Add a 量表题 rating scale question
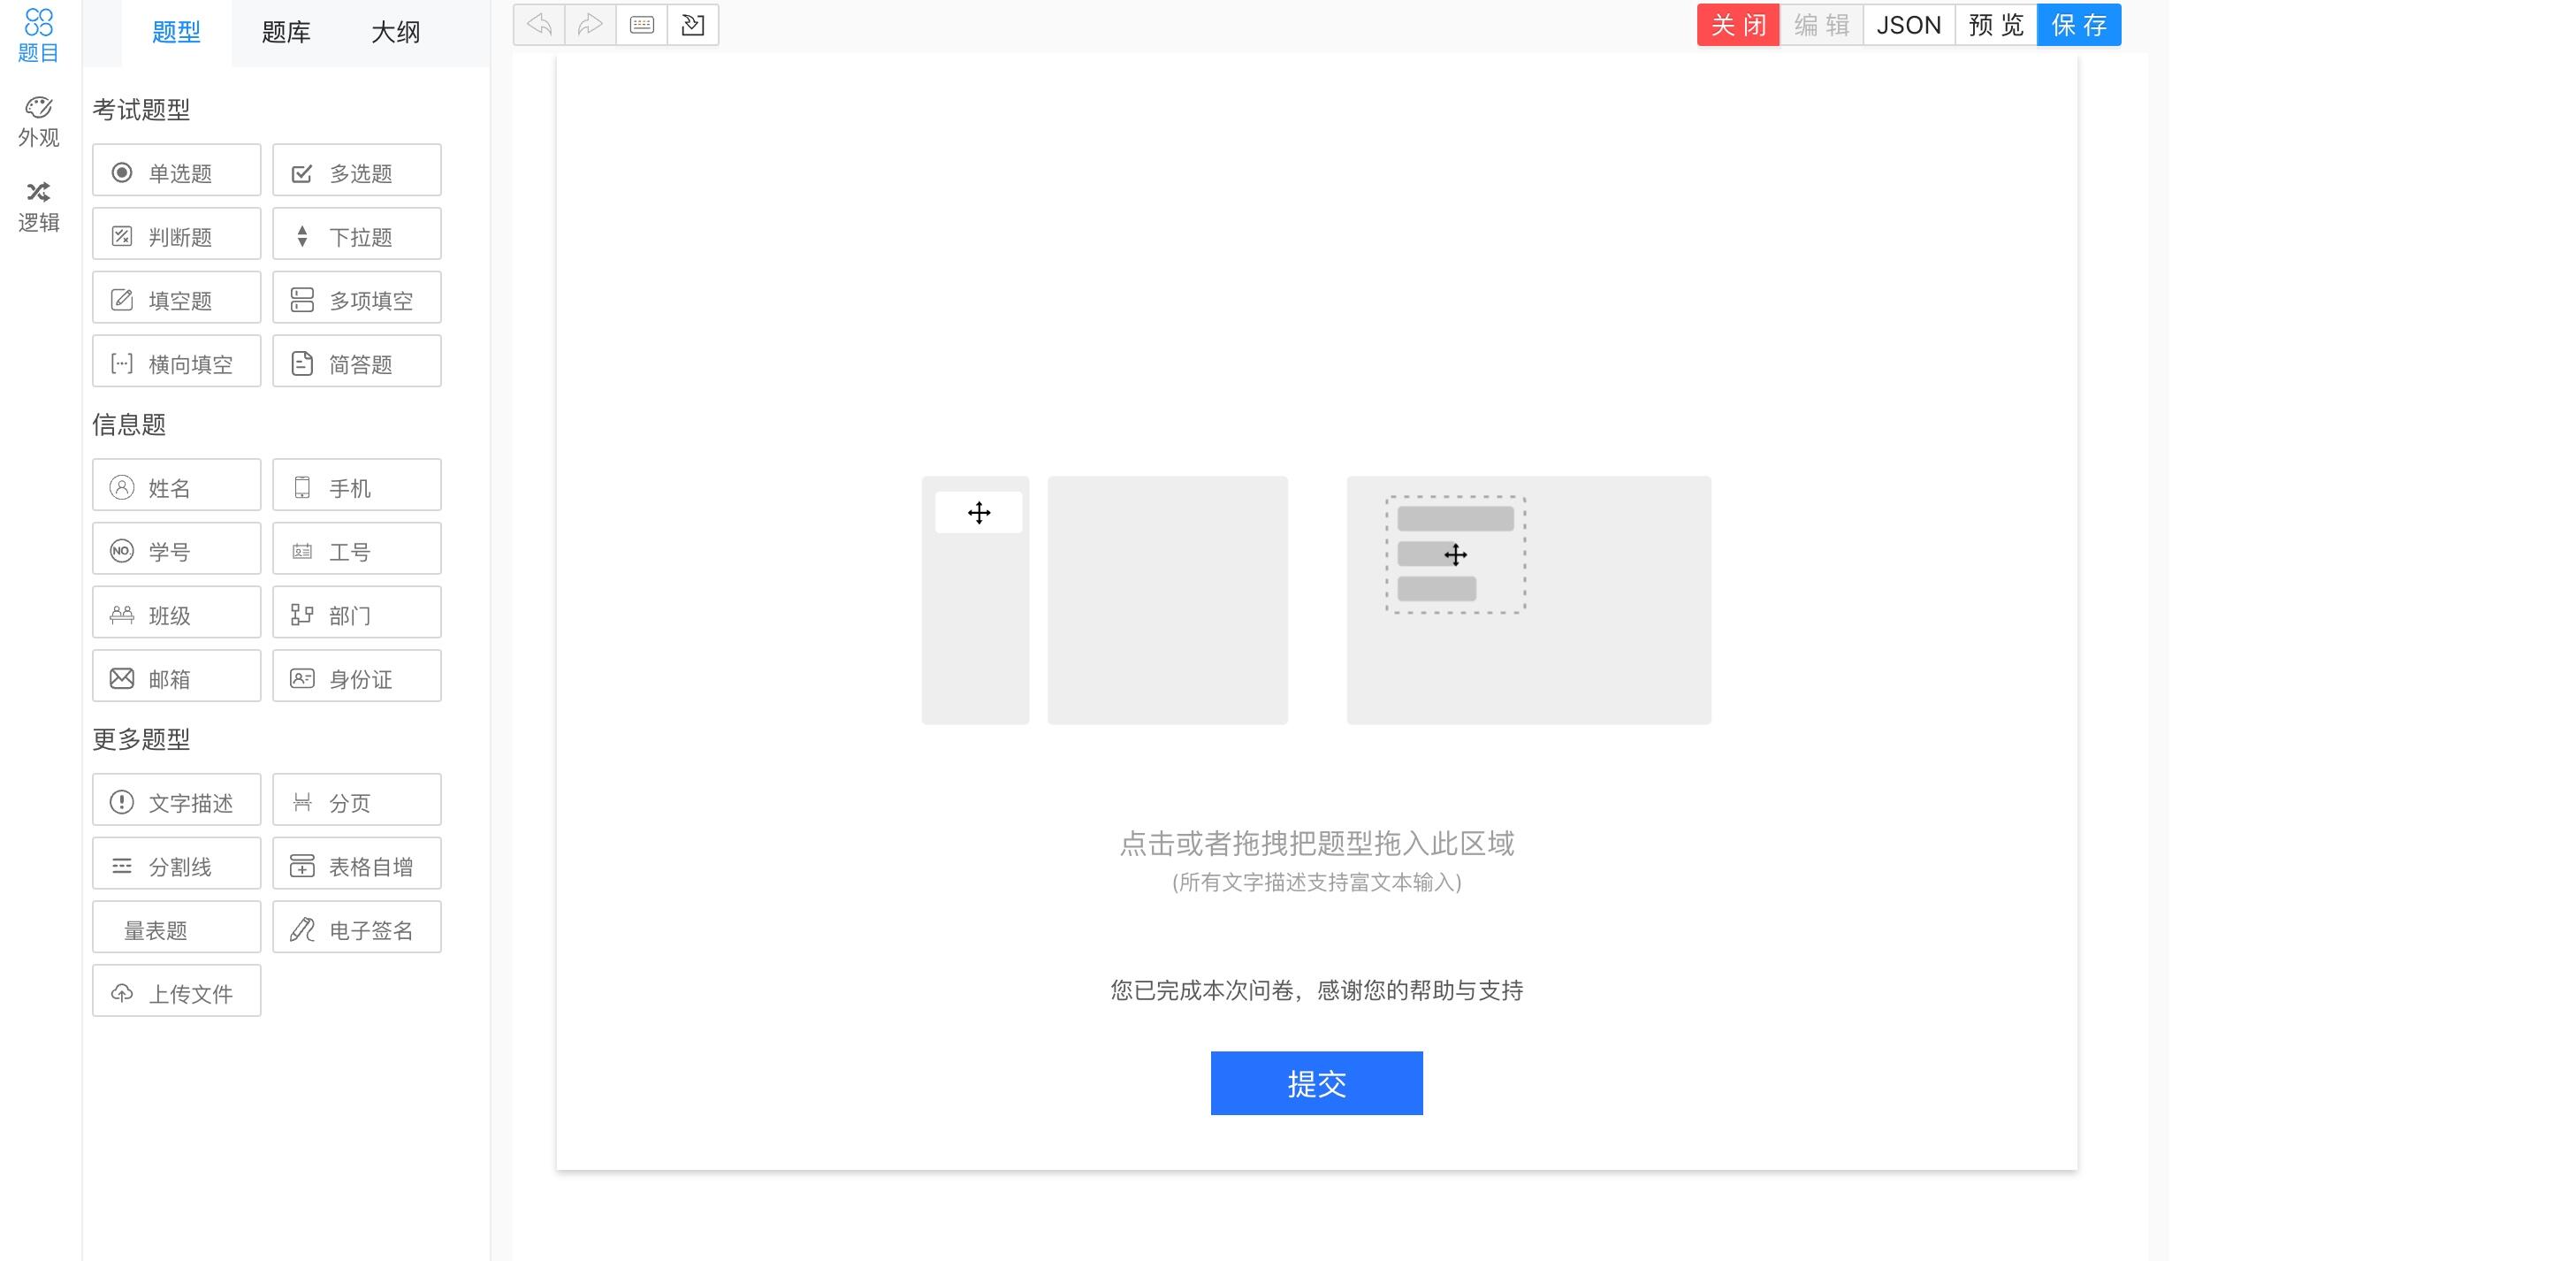 (x=177, y=930)
